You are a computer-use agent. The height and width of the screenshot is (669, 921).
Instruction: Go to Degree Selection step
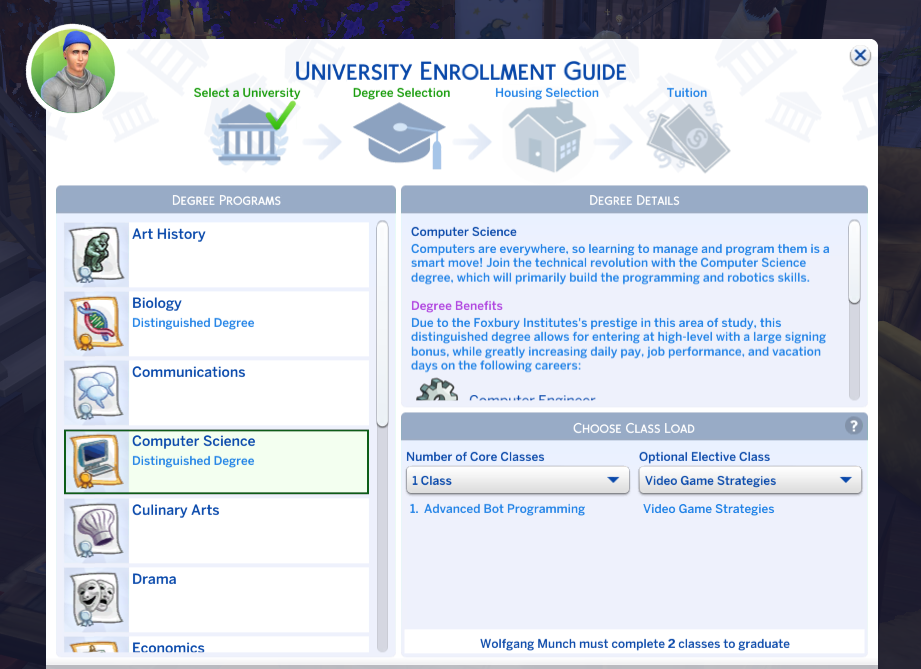tap(401, 93)
